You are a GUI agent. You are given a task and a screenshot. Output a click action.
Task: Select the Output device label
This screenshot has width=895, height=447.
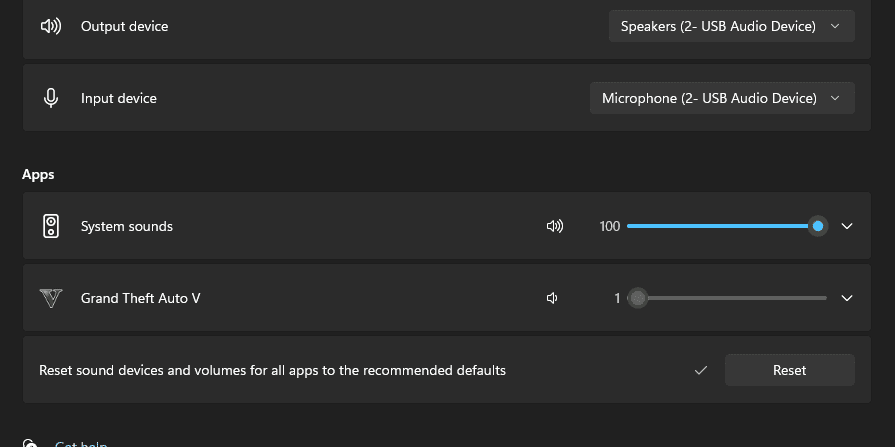point(124,26)
